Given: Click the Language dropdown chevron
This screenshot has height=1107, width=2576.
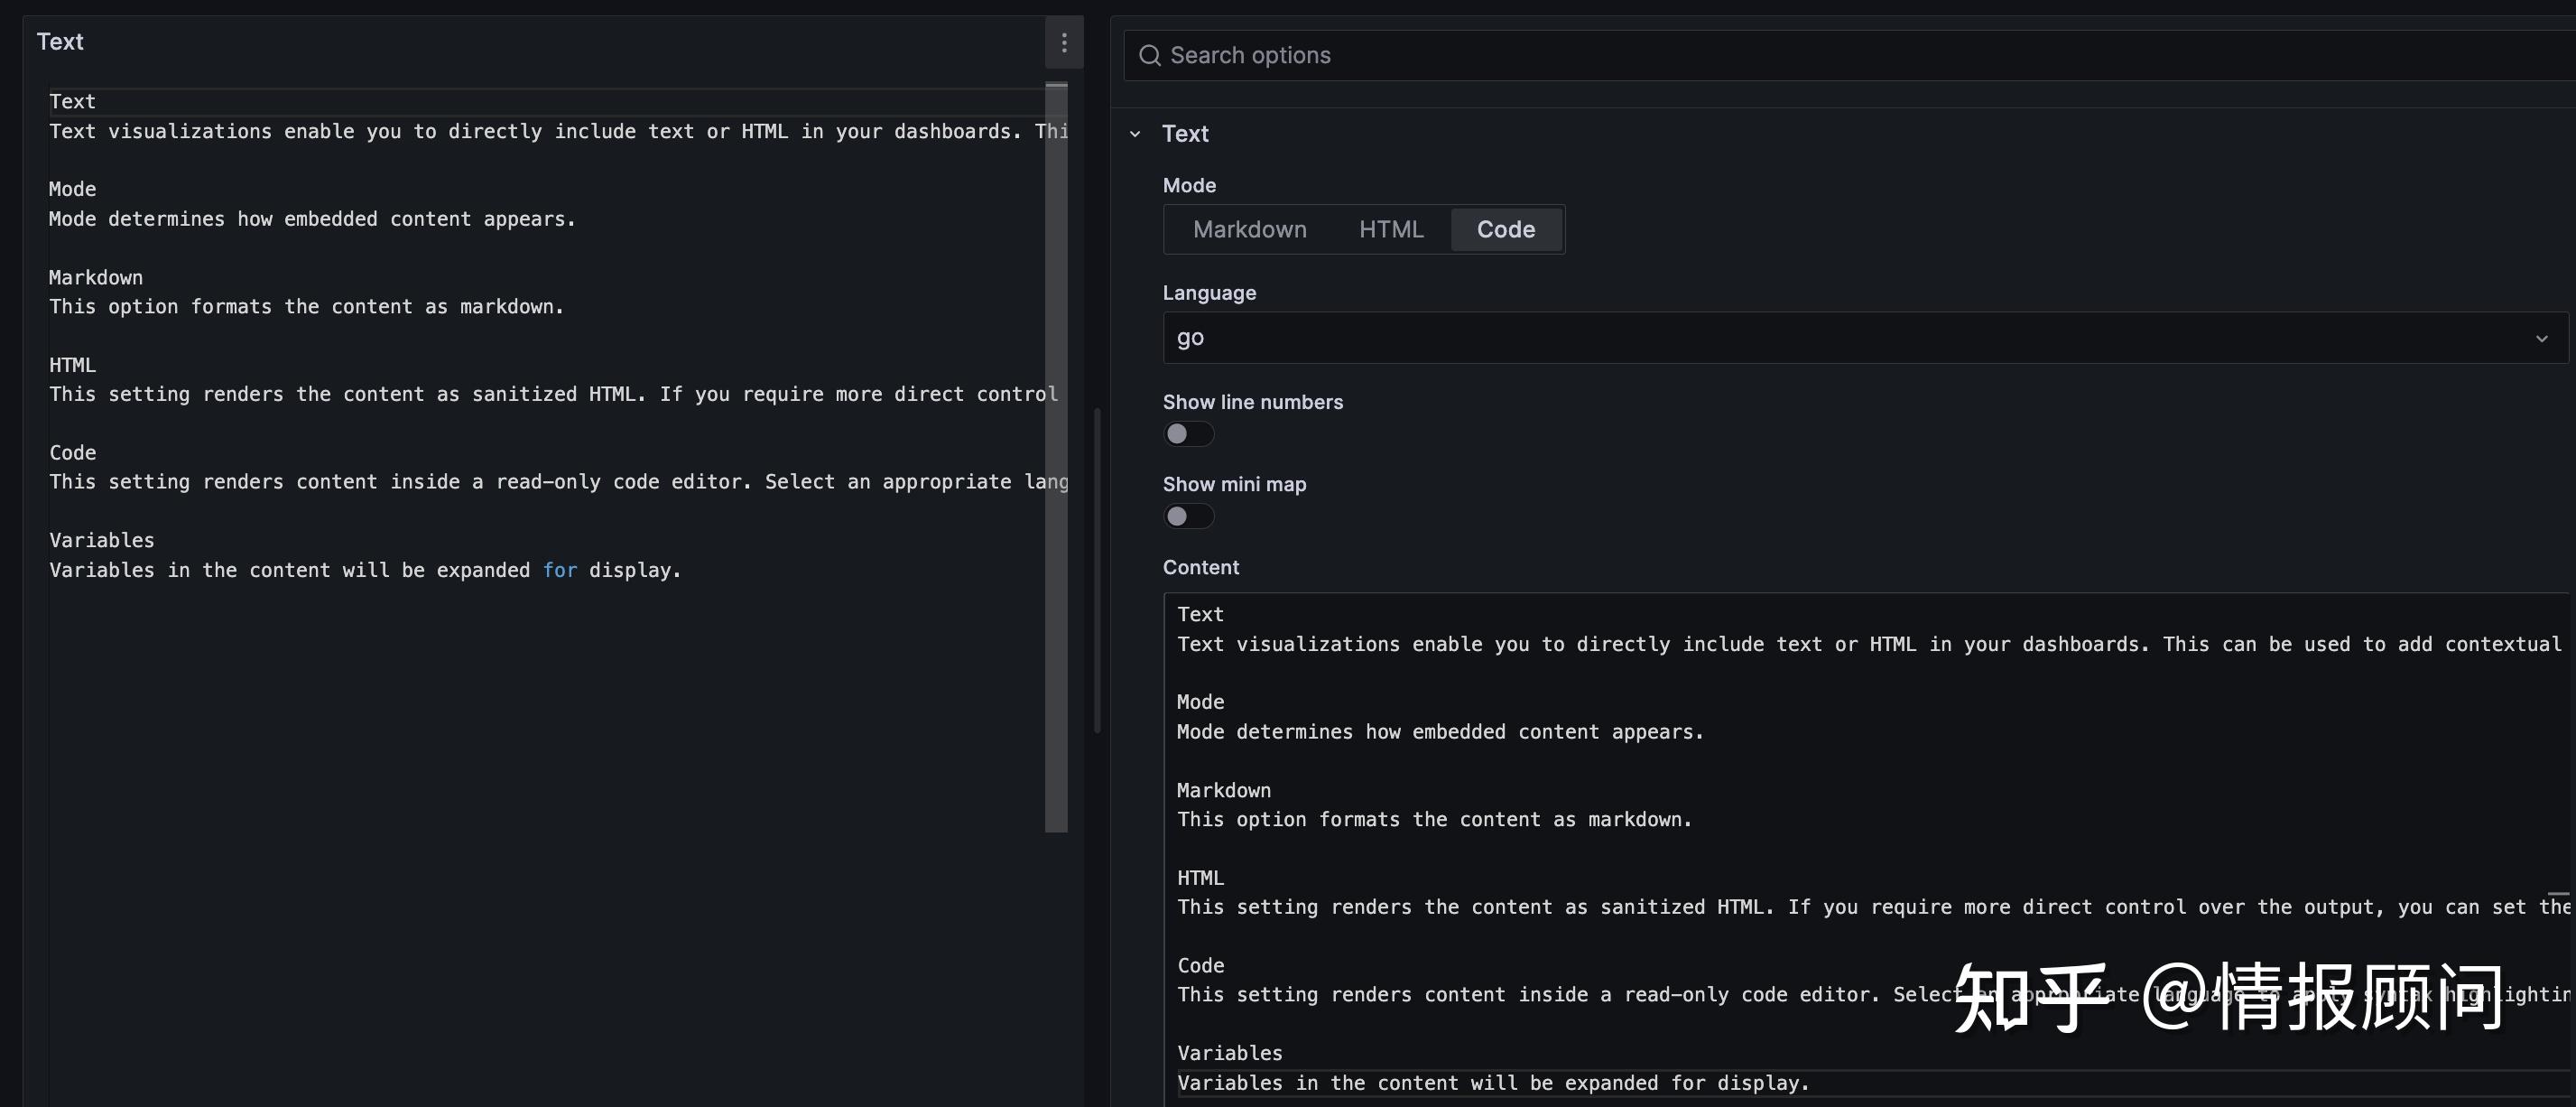Looking at the screenshot, I should [x=2543, y=338].
